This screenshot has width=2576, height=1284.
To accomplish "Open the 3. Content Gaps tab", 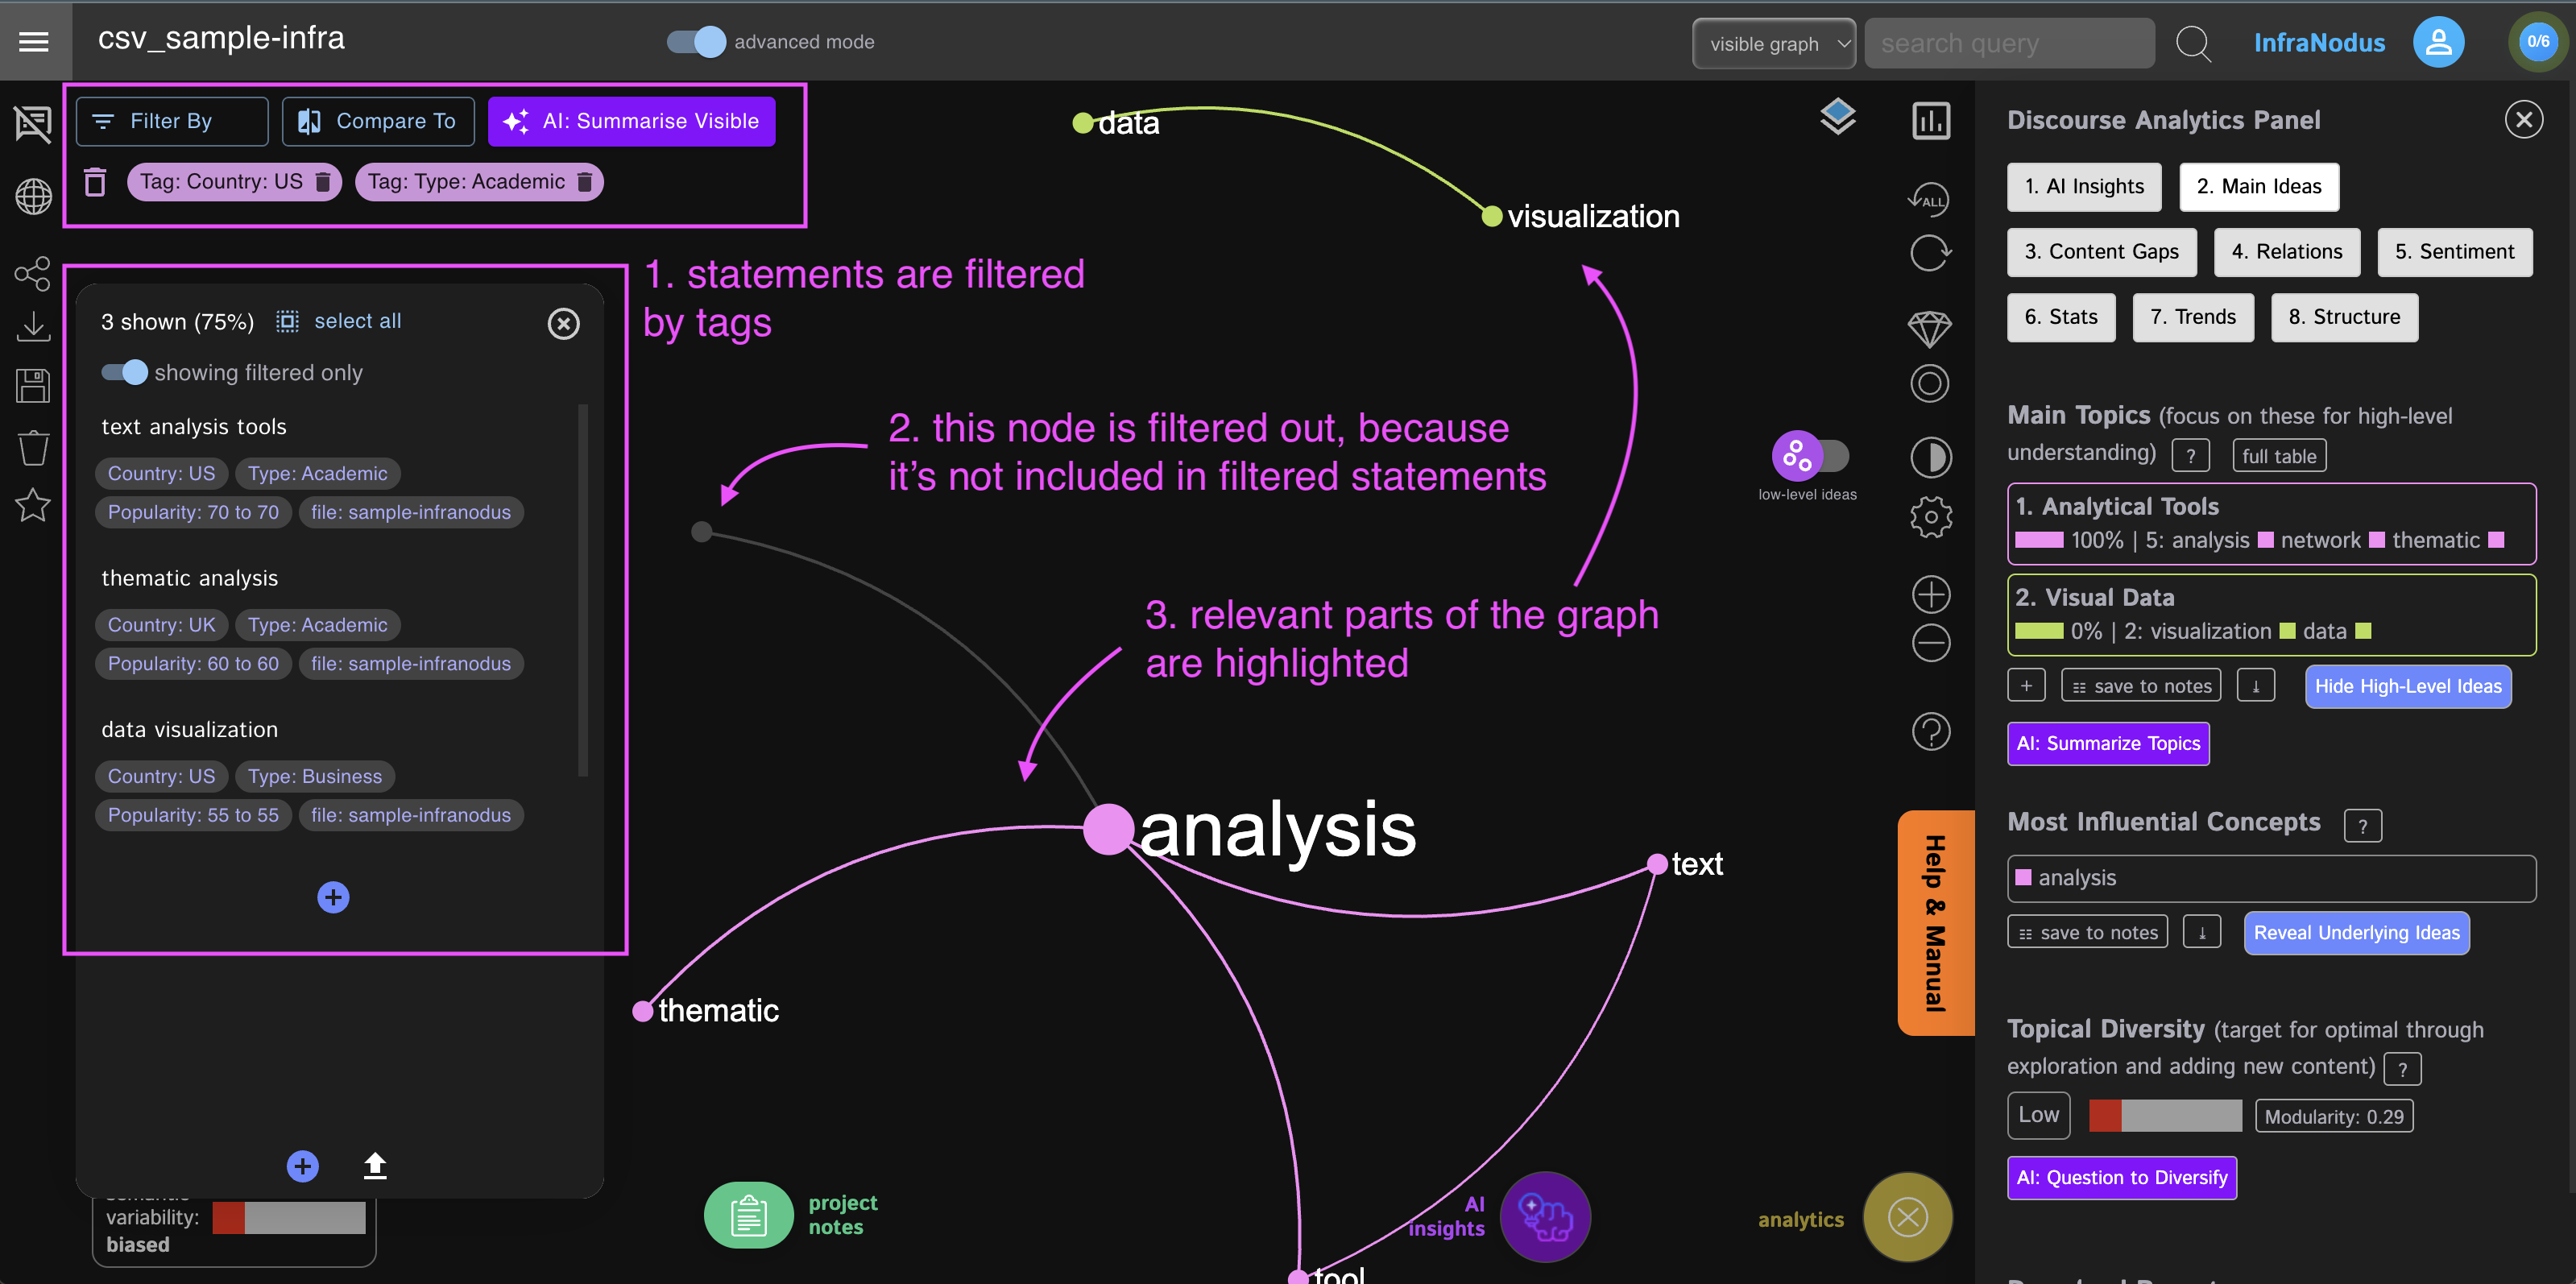I will coord(2101,251).
